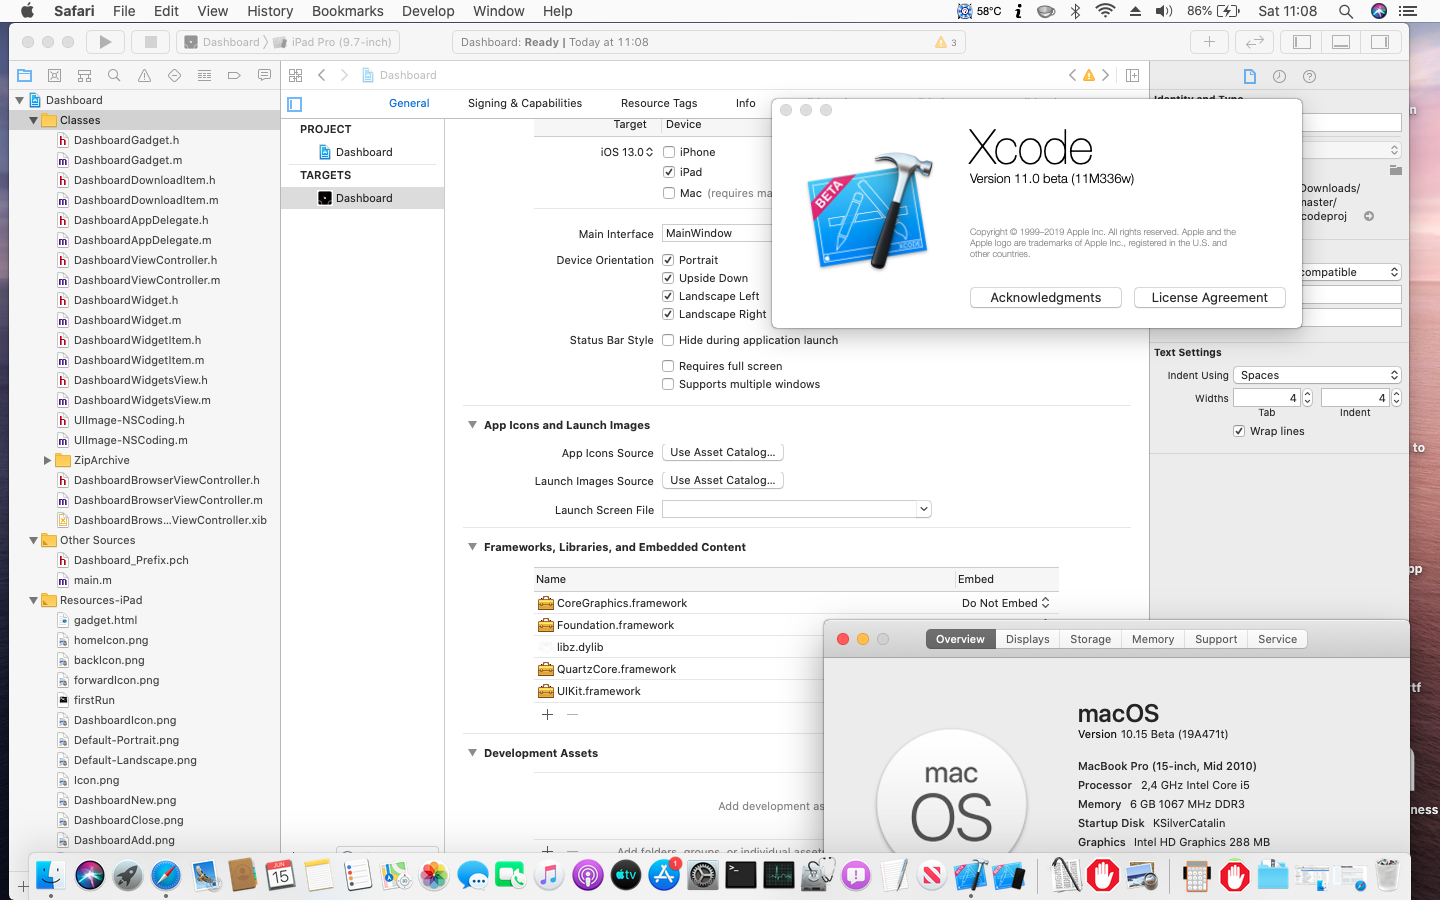The image size is (1440, 900).
Task: Change CoreGraphics Do Not Embed option
Action: tap(1005, 603)
